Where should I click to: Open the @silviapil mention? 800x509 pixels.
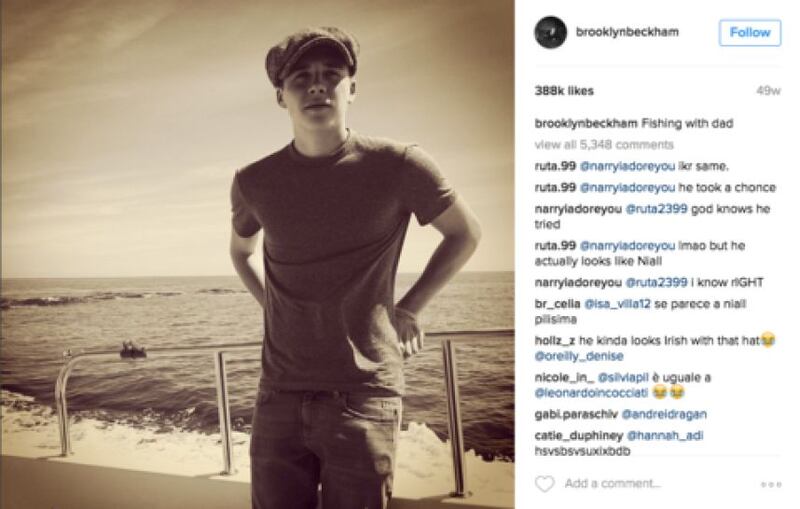(x=623, y=377)
